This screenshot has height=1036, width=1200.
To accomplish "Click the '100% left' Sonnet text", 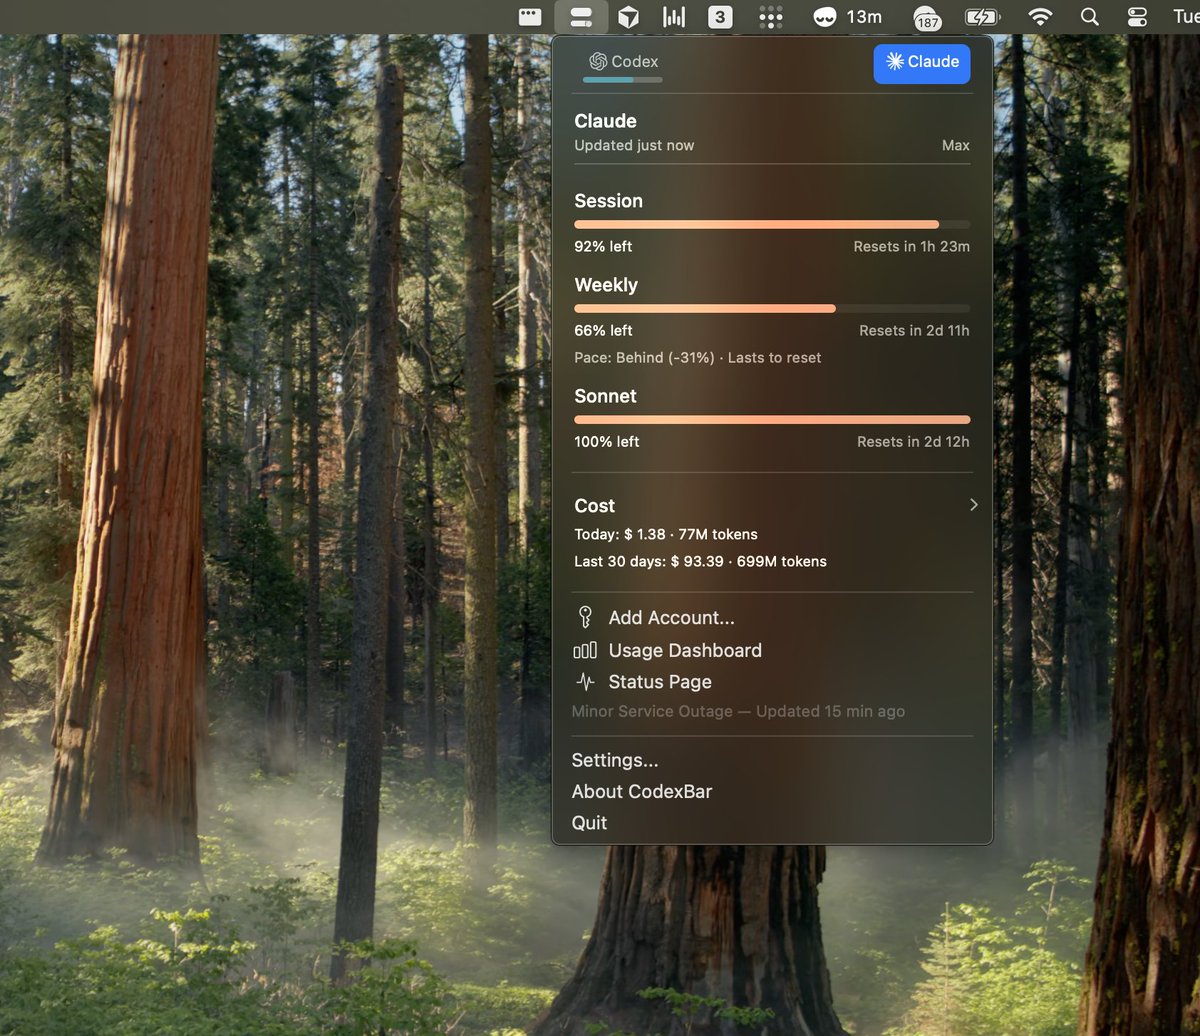I will pyautogui.click(x=607, y=441).
